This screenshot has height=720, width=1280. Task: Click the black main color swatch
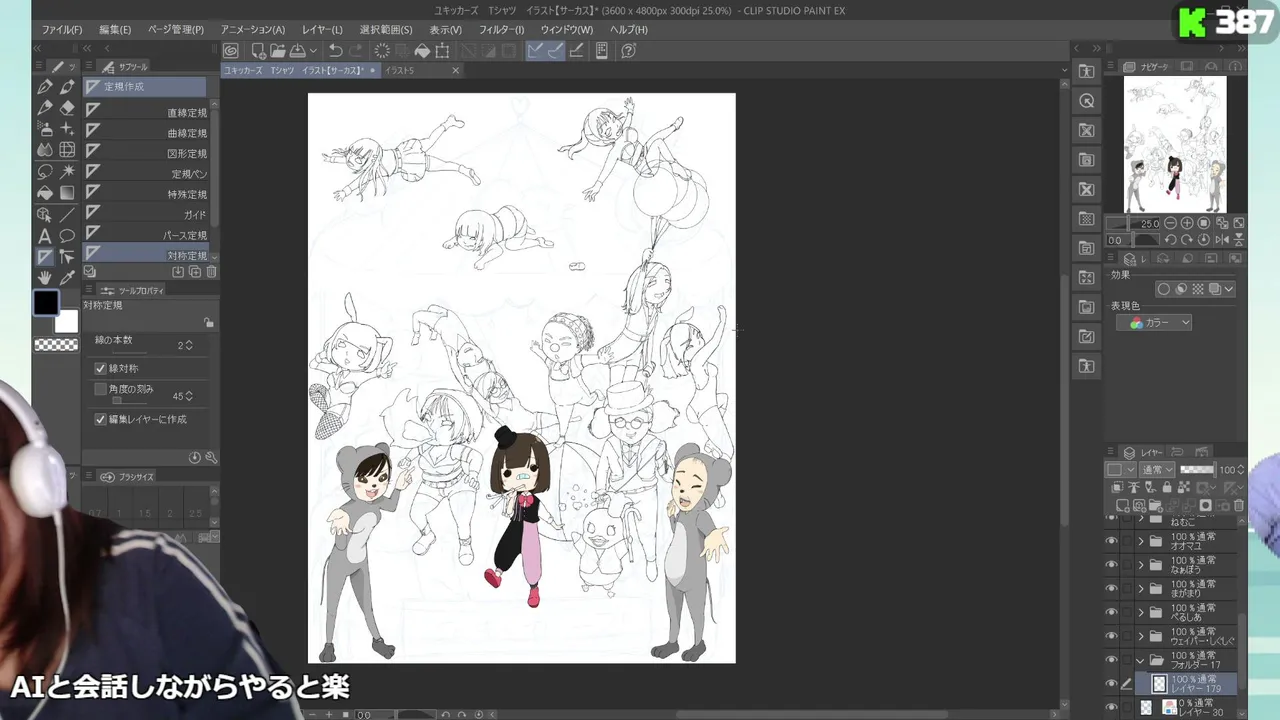(45, 302)
